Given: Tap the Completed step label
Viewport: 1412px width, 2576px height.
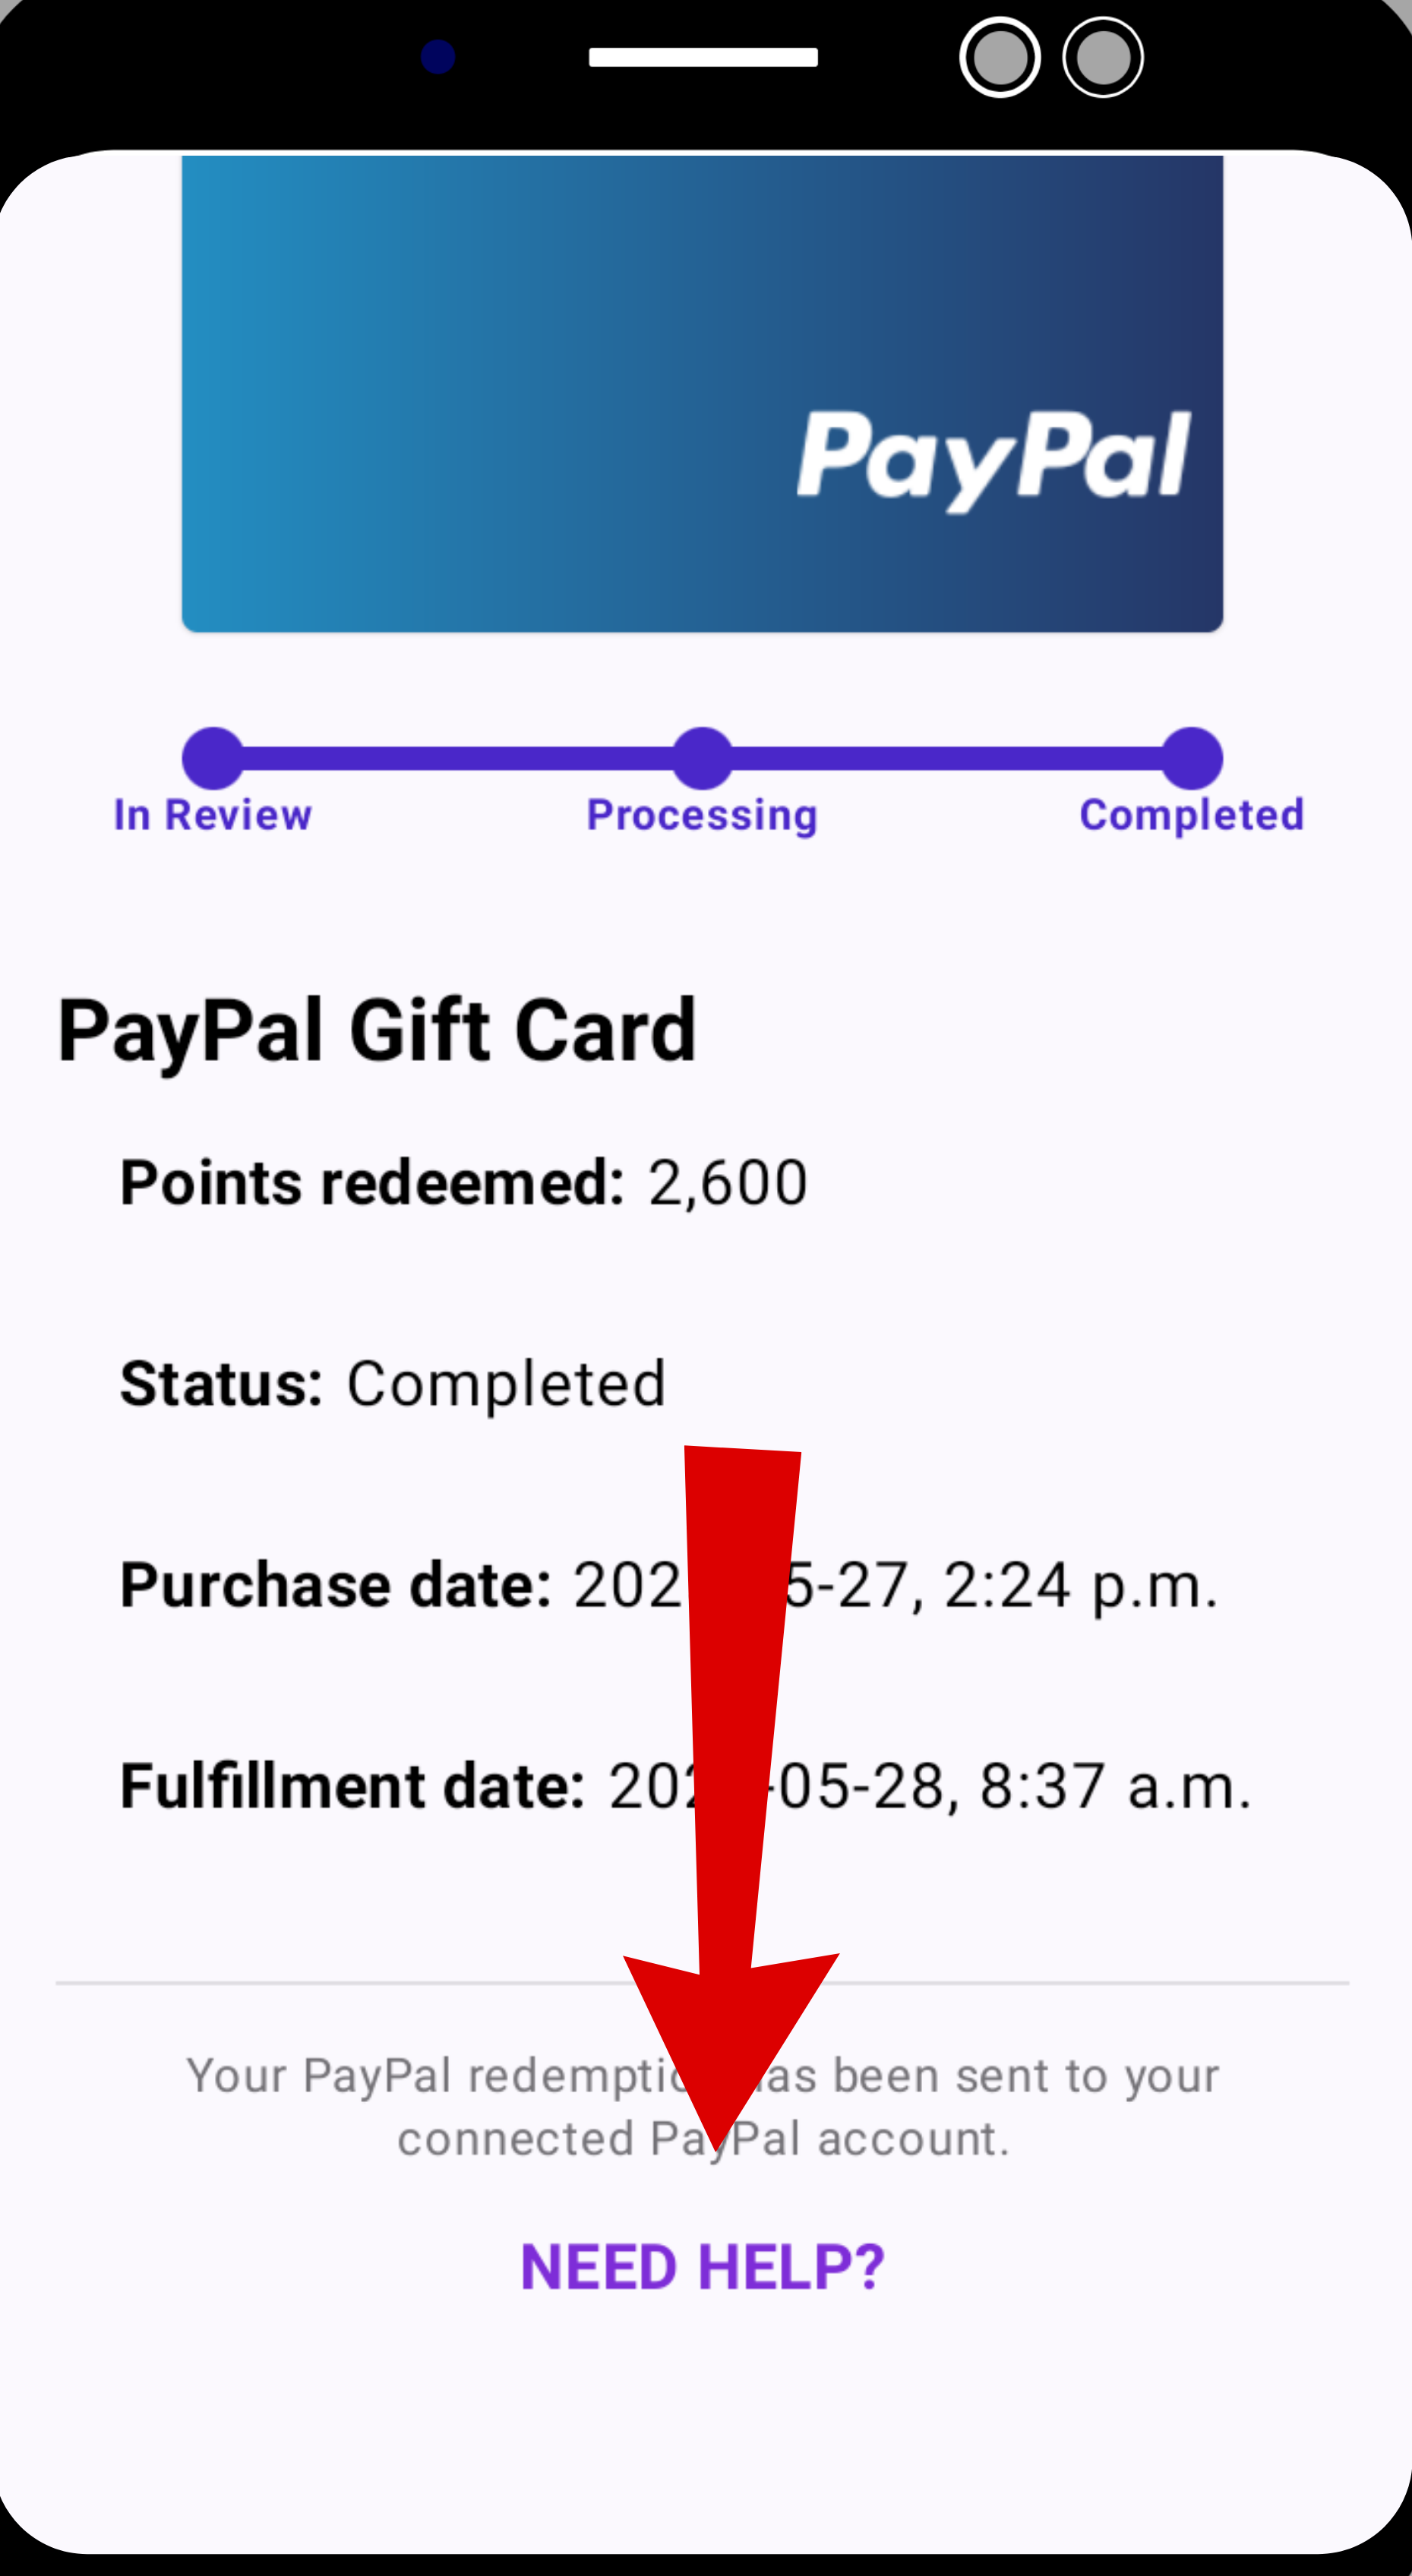Looking at the screenshot, I should pyautogui.click(x=1192, y=815).
